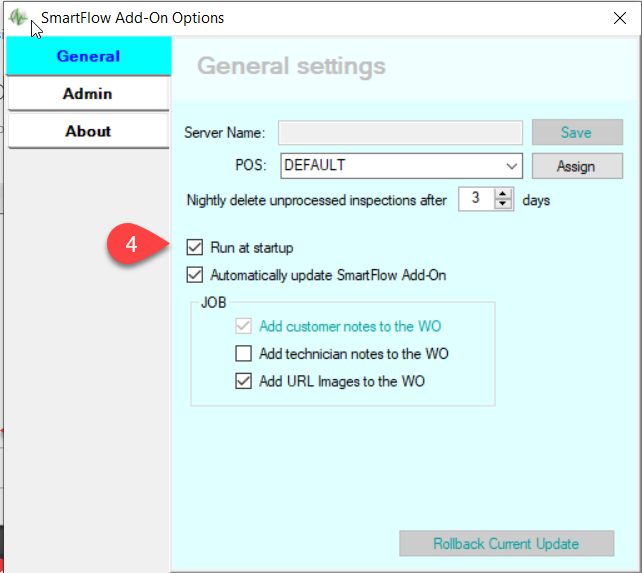
Task: Click the 'Server Name:' label
Action: coord(224,133)
